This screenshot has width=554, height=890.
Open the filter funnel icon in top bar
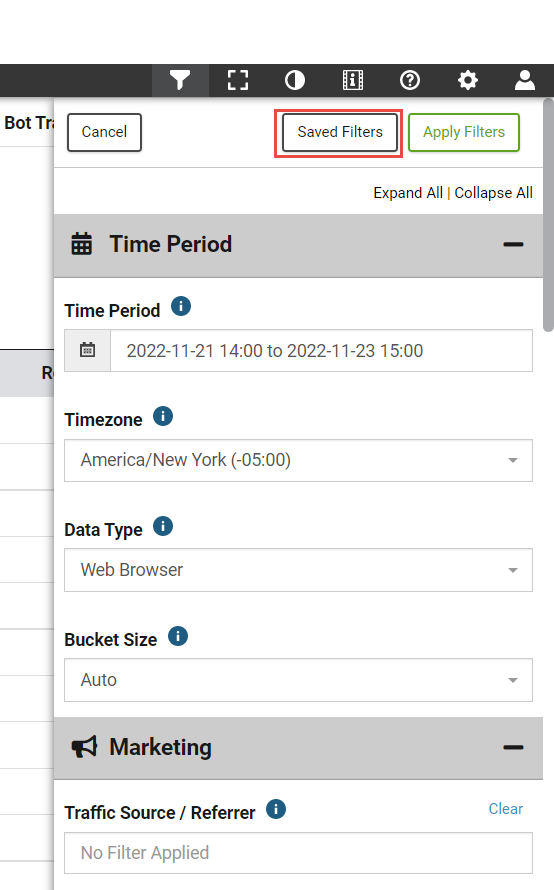[180, 80]
